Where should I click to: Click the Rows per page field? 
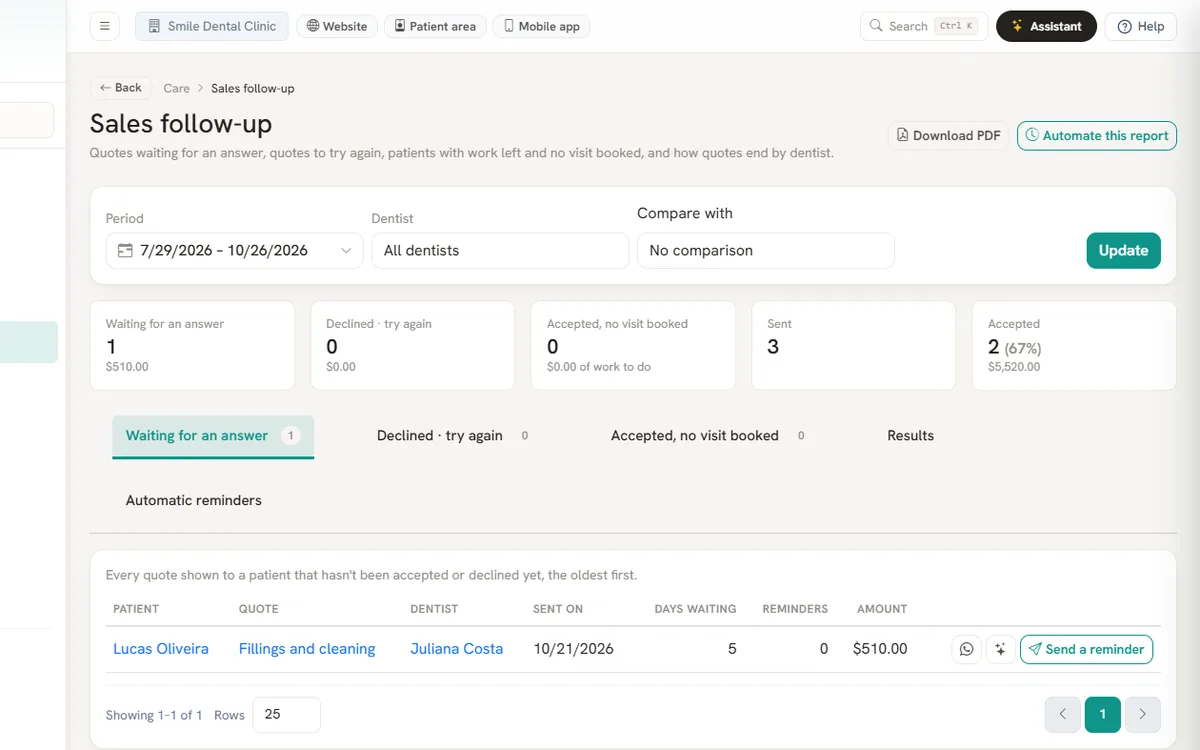coord(287,715)
